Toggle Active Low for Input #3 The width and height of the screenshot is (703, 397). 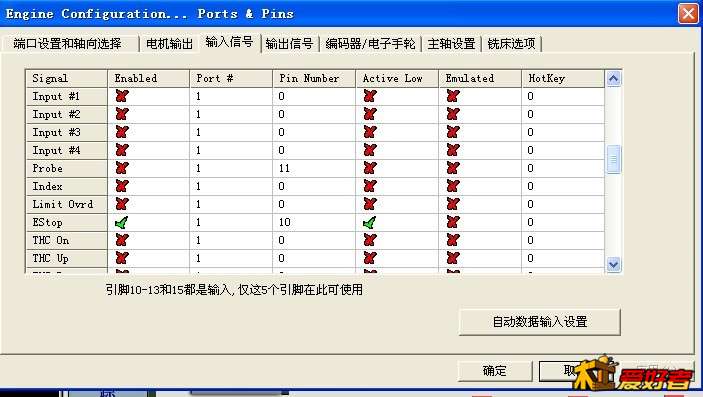point(370,132)
